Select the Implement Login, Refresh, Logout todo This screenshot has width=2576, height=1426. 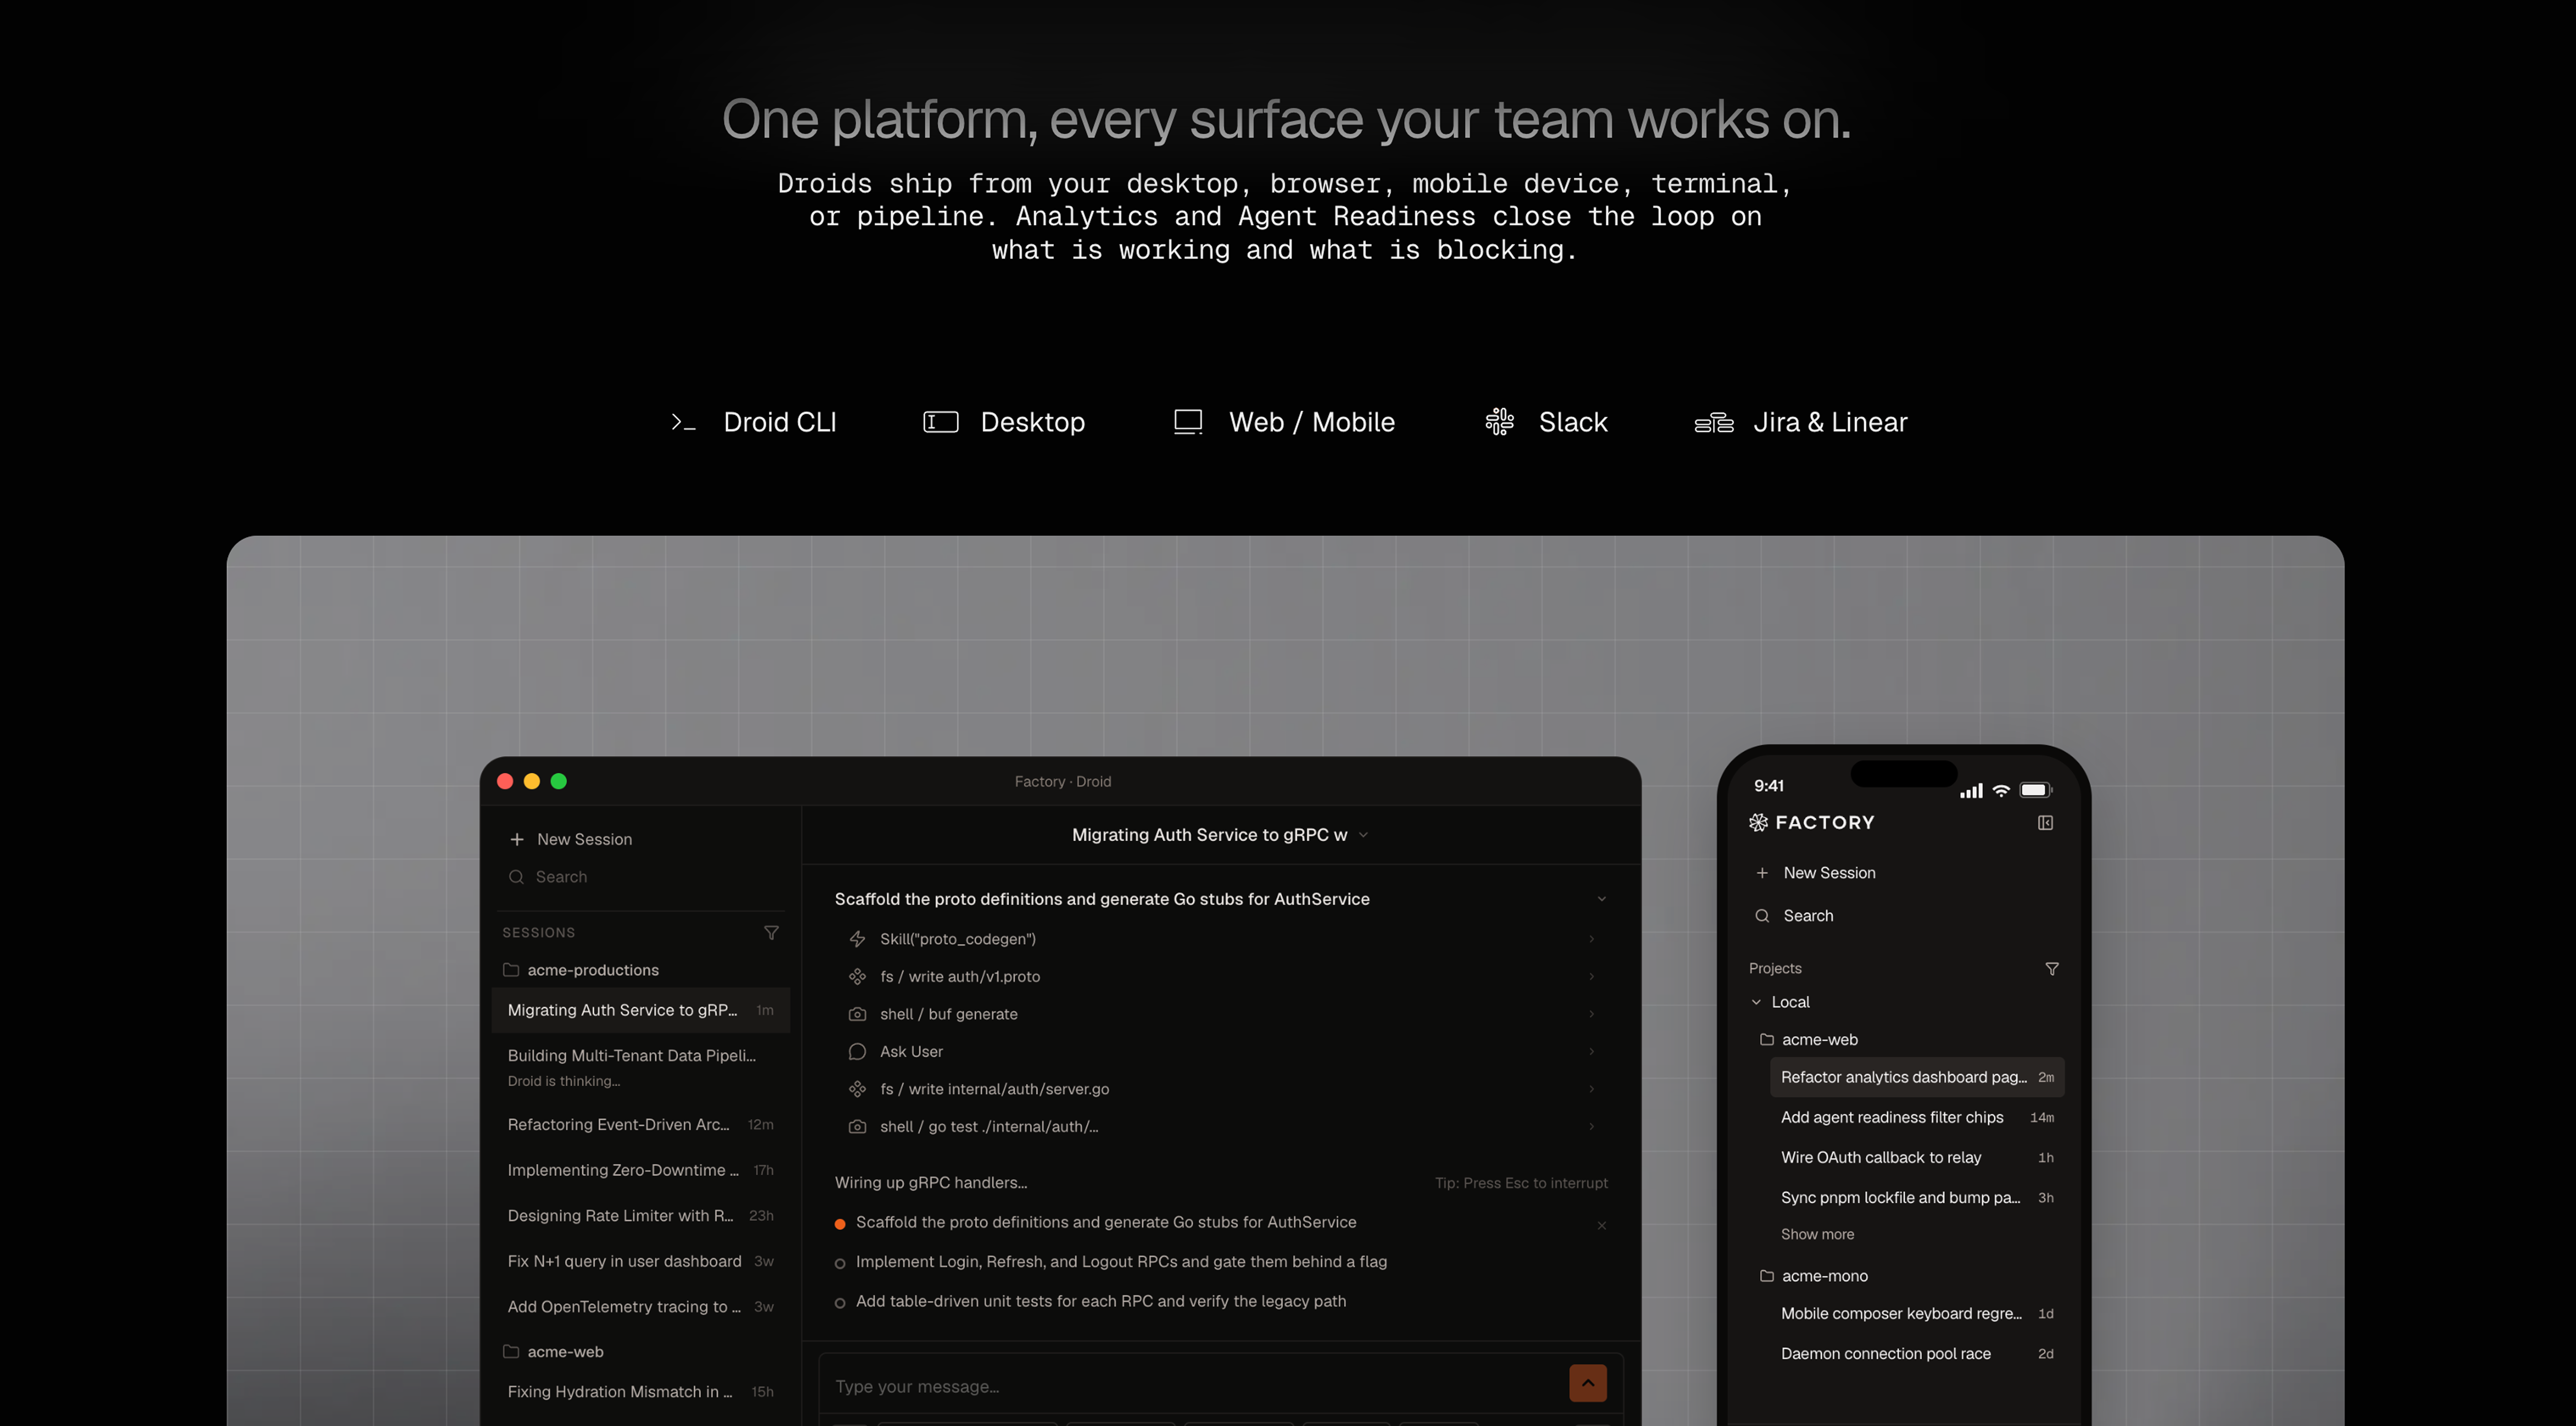click(1111, 1262)
